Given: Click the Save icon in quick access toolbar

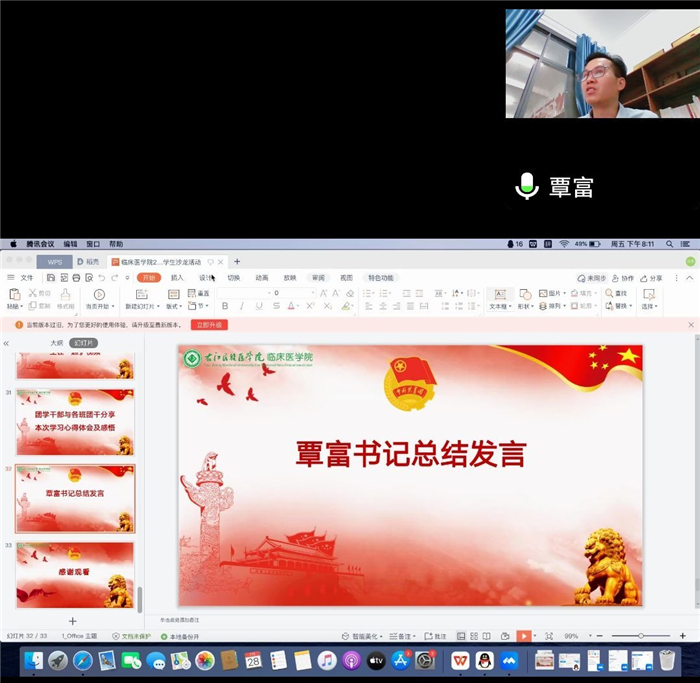Looking at the screenshot, I should [51, 278].
